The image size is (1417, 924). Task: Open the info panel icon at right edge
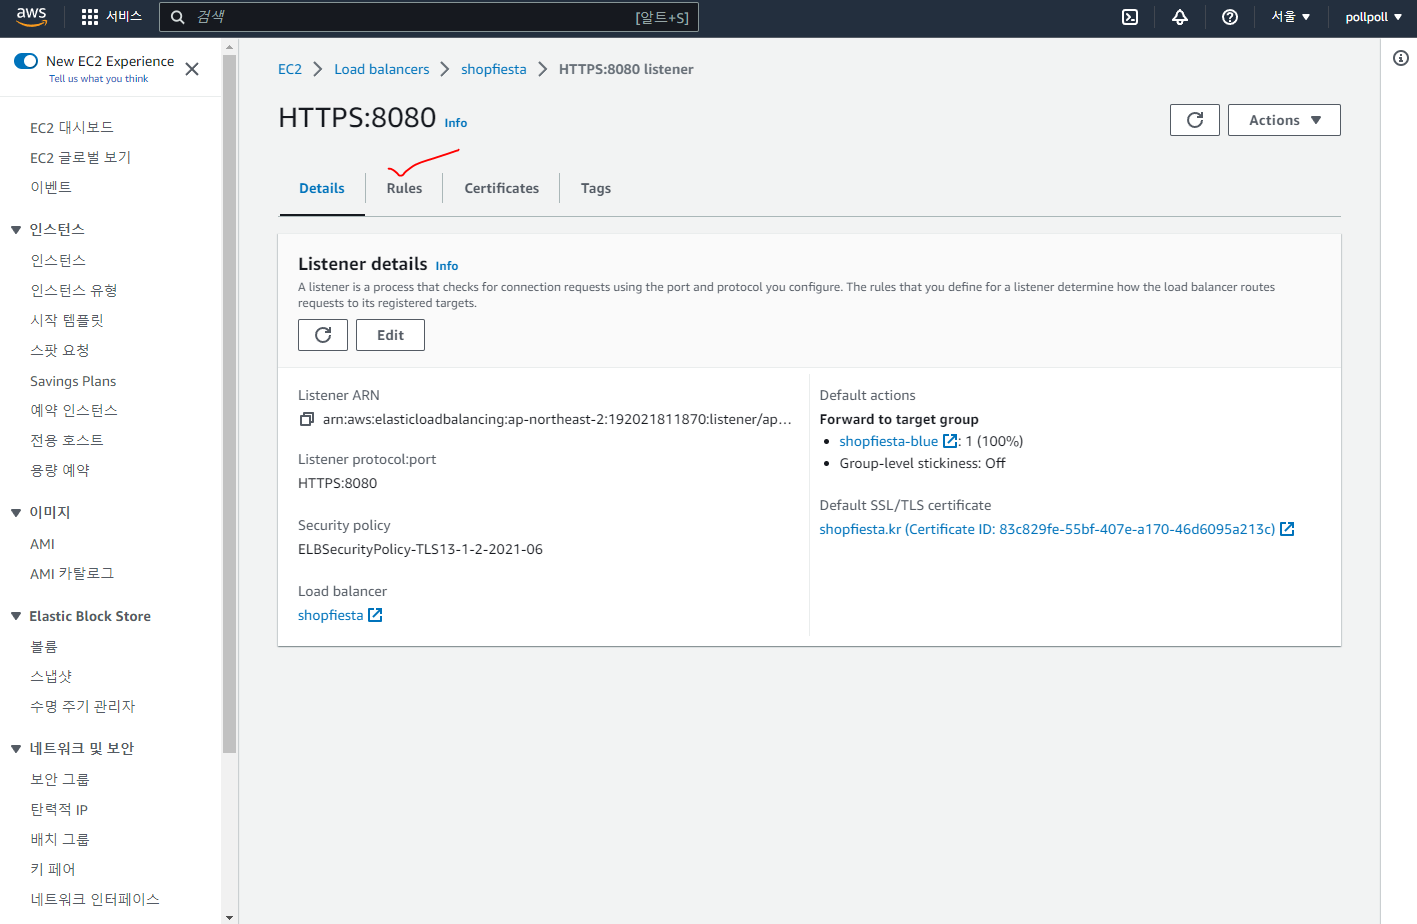tap(1401, 58)
